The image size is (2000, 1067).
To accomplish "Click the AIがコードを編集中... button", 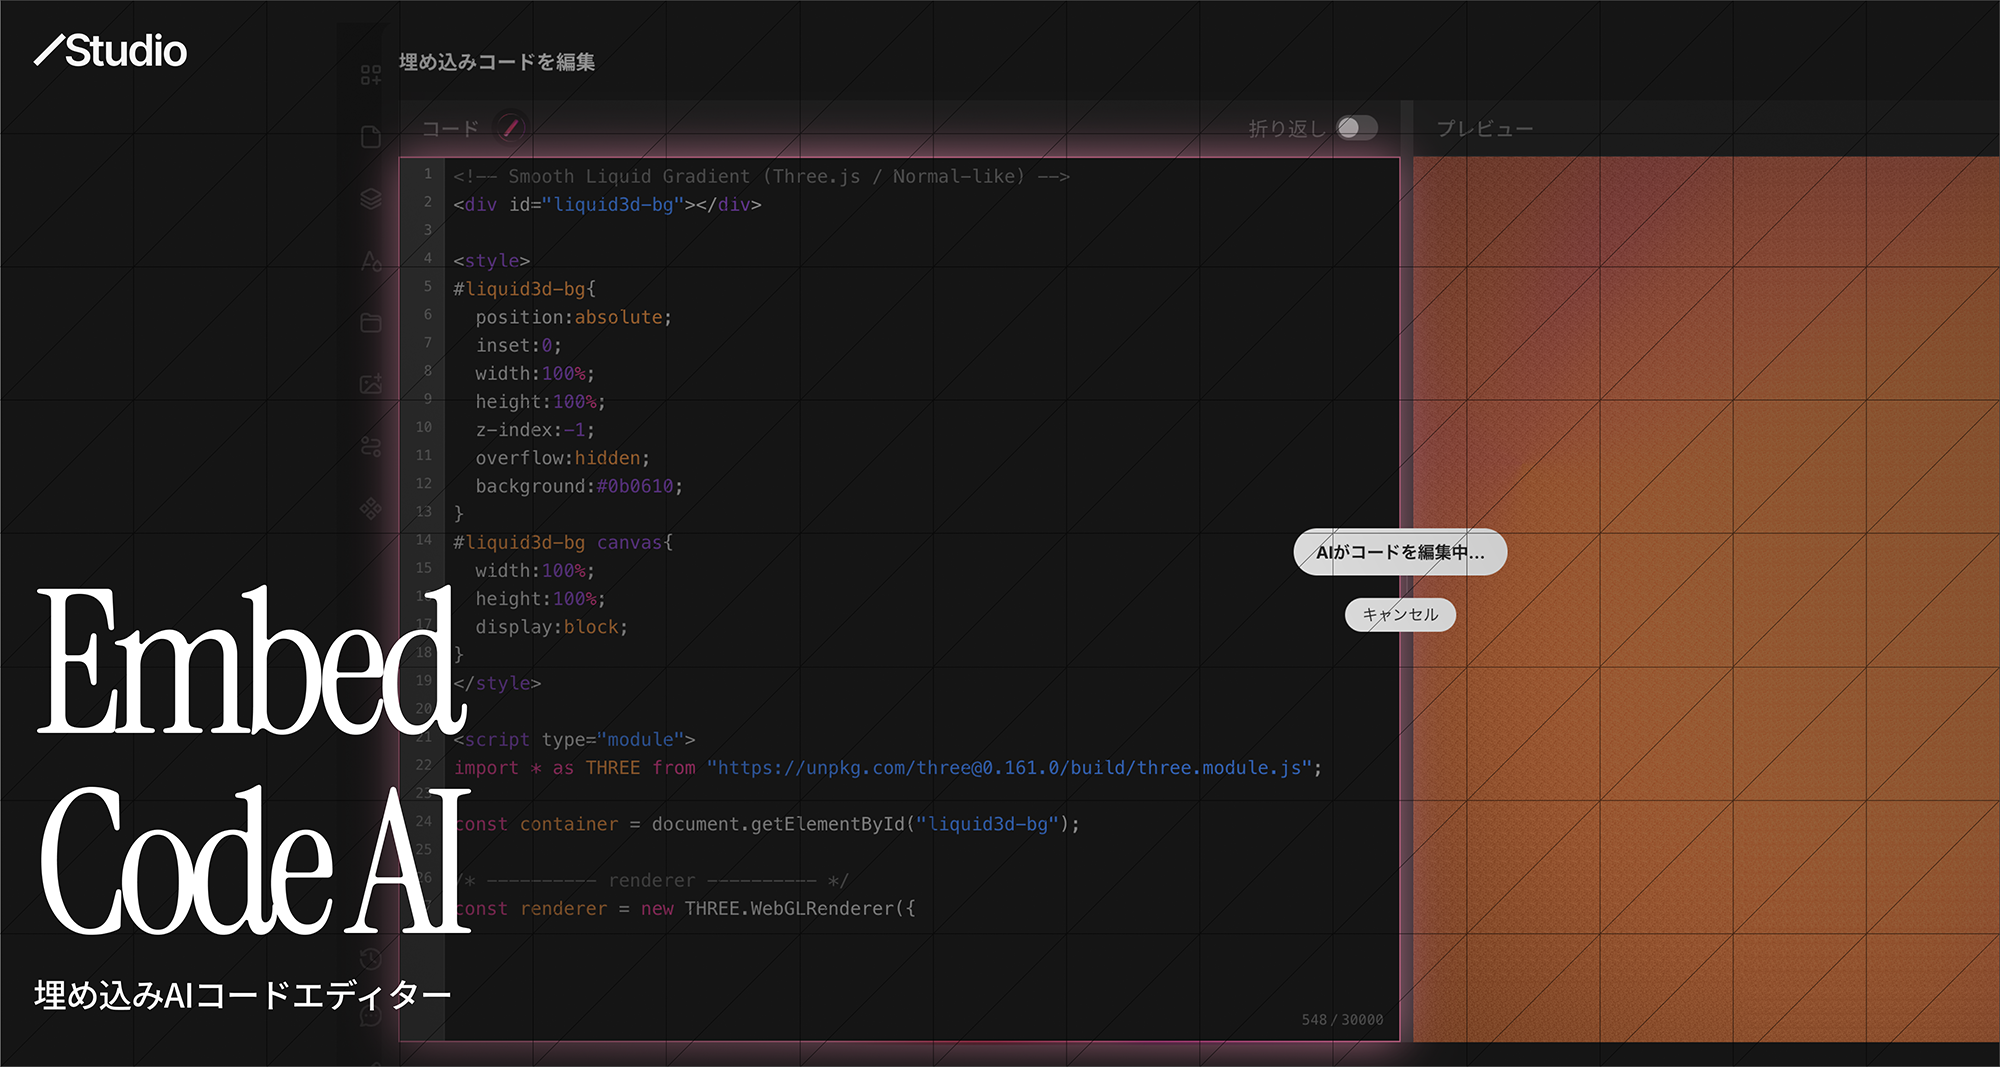I will [1400, 552].
